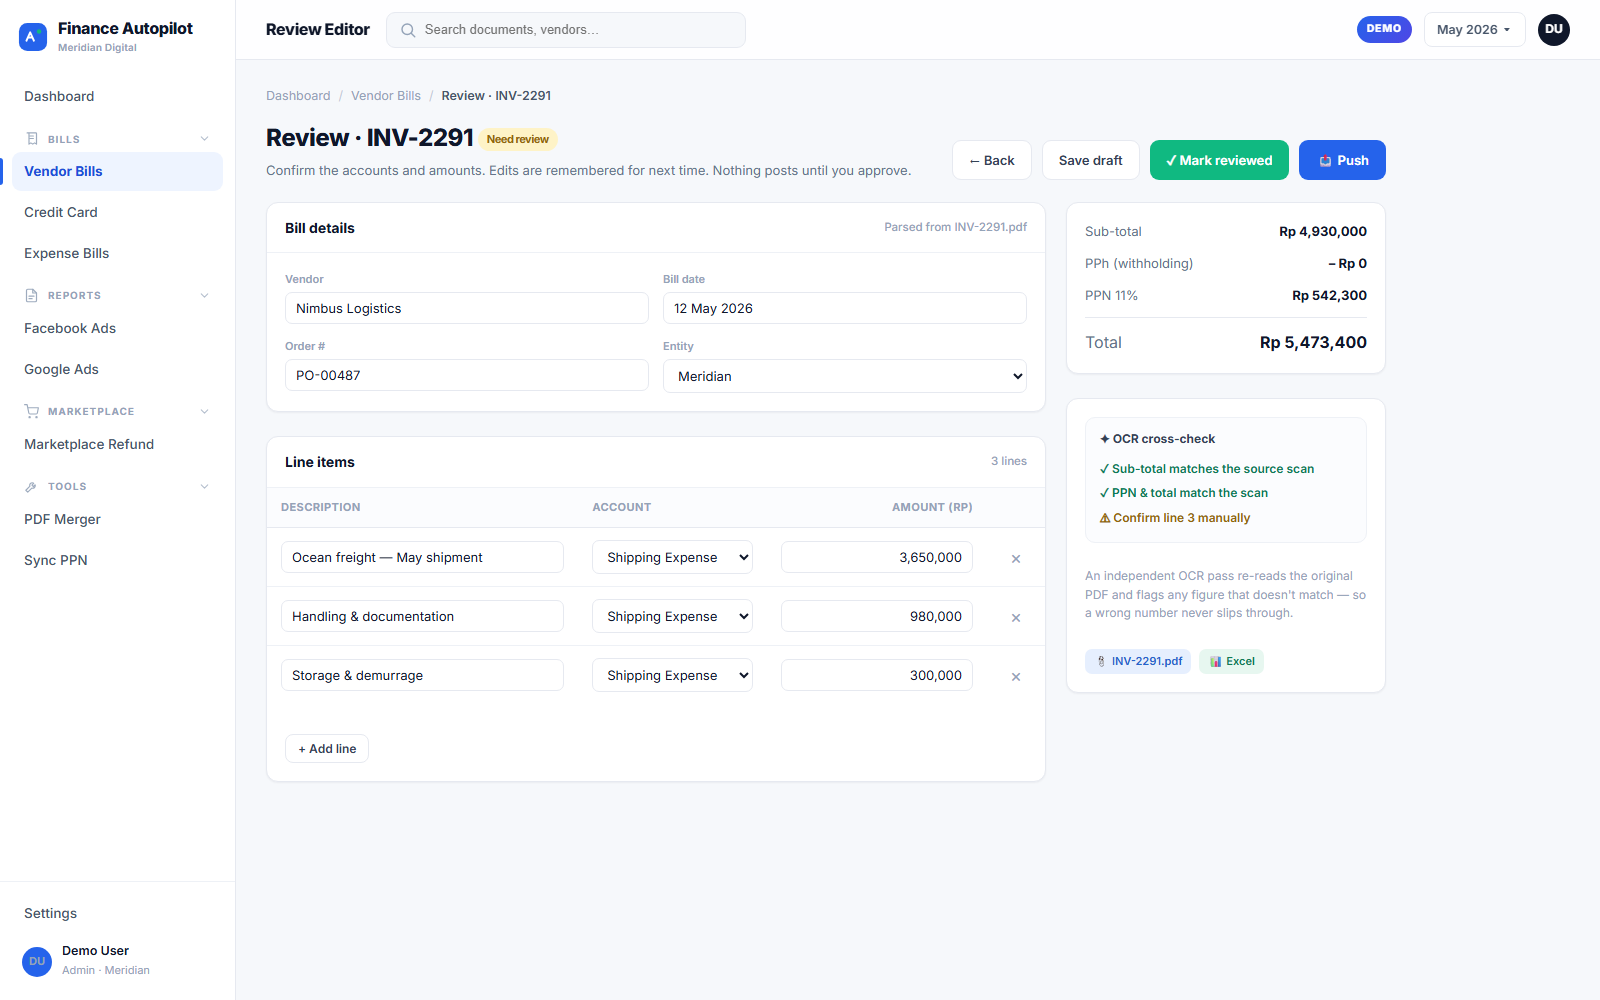Click the Tools section wrench icon
The width and height of the screenshot is (1600, 1000).
point(32,486)
